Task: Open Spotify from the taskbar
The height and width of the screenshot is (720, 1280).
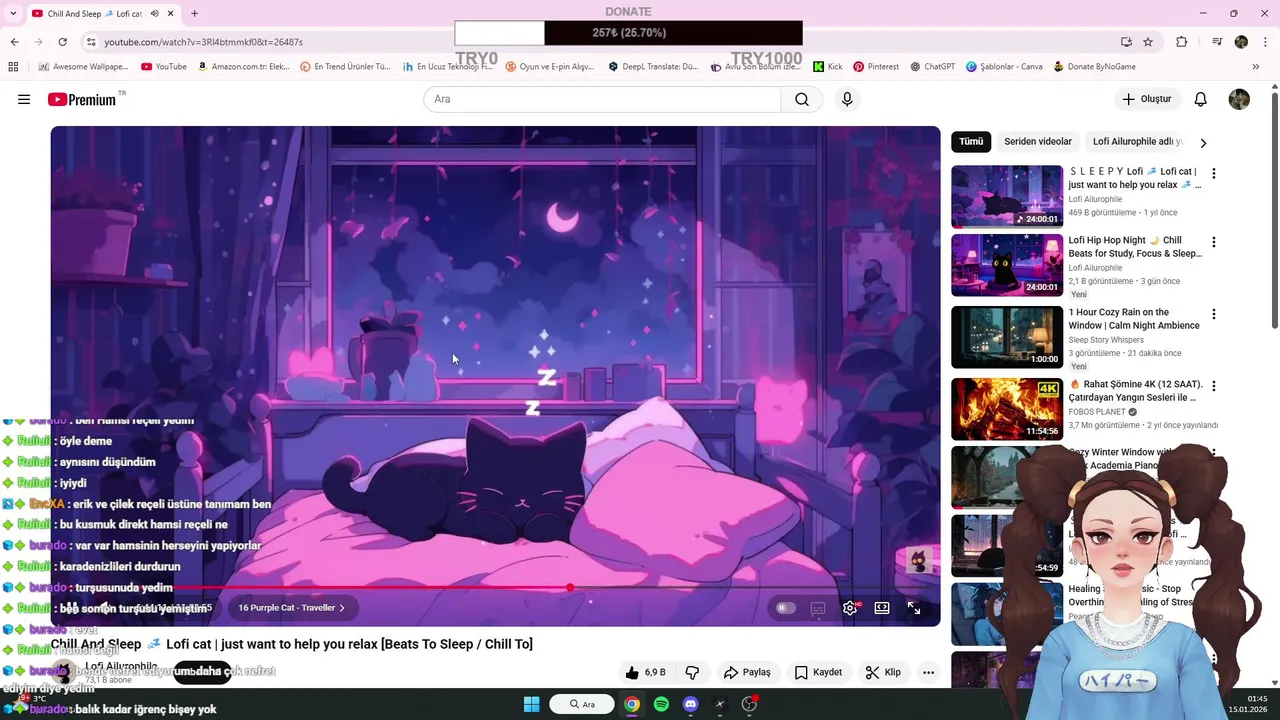Action: (x=661, y=704)
